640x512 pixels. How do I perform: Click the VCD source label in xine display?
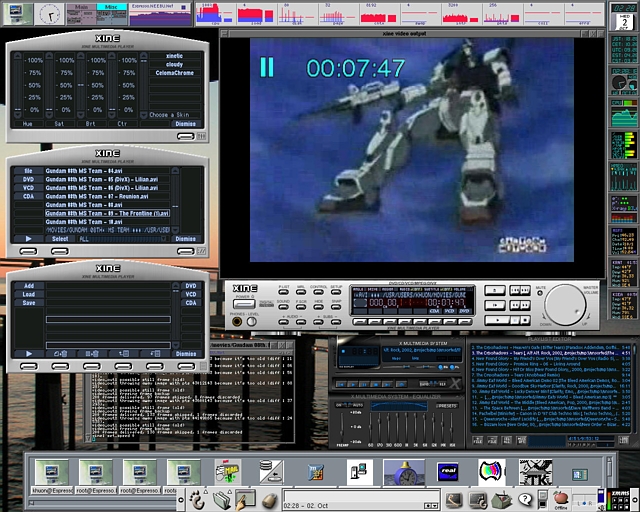[449, 311]
